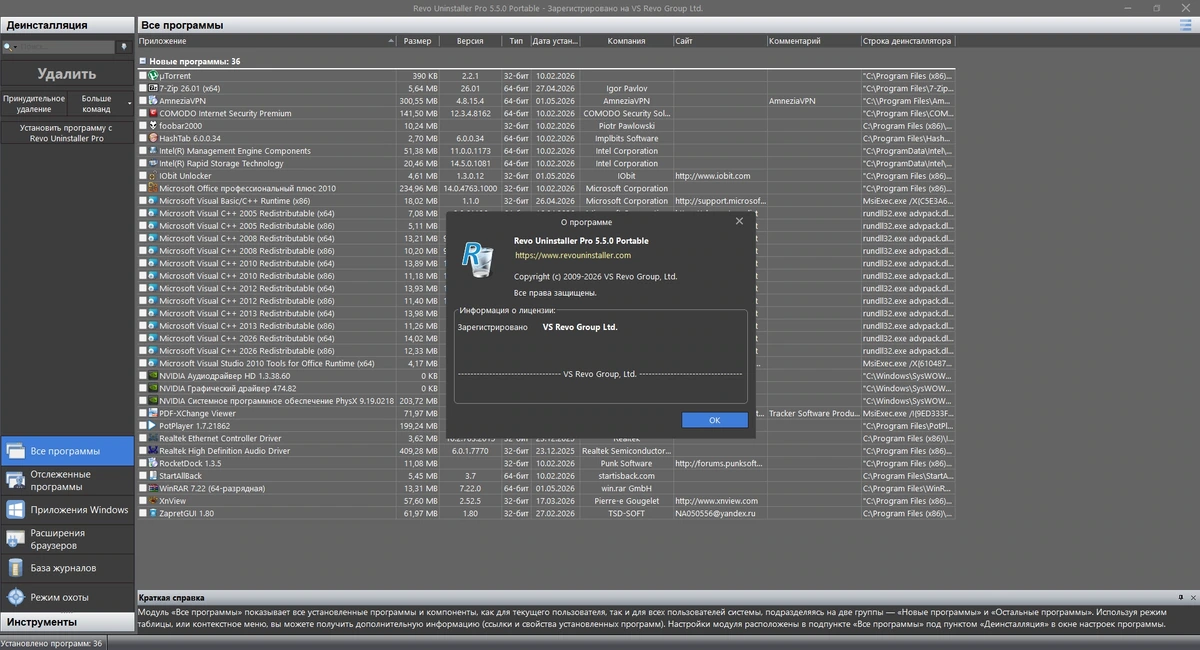1200x650 pixels.
Task: Open Отслеженные программы module
Action: [67, 481]
